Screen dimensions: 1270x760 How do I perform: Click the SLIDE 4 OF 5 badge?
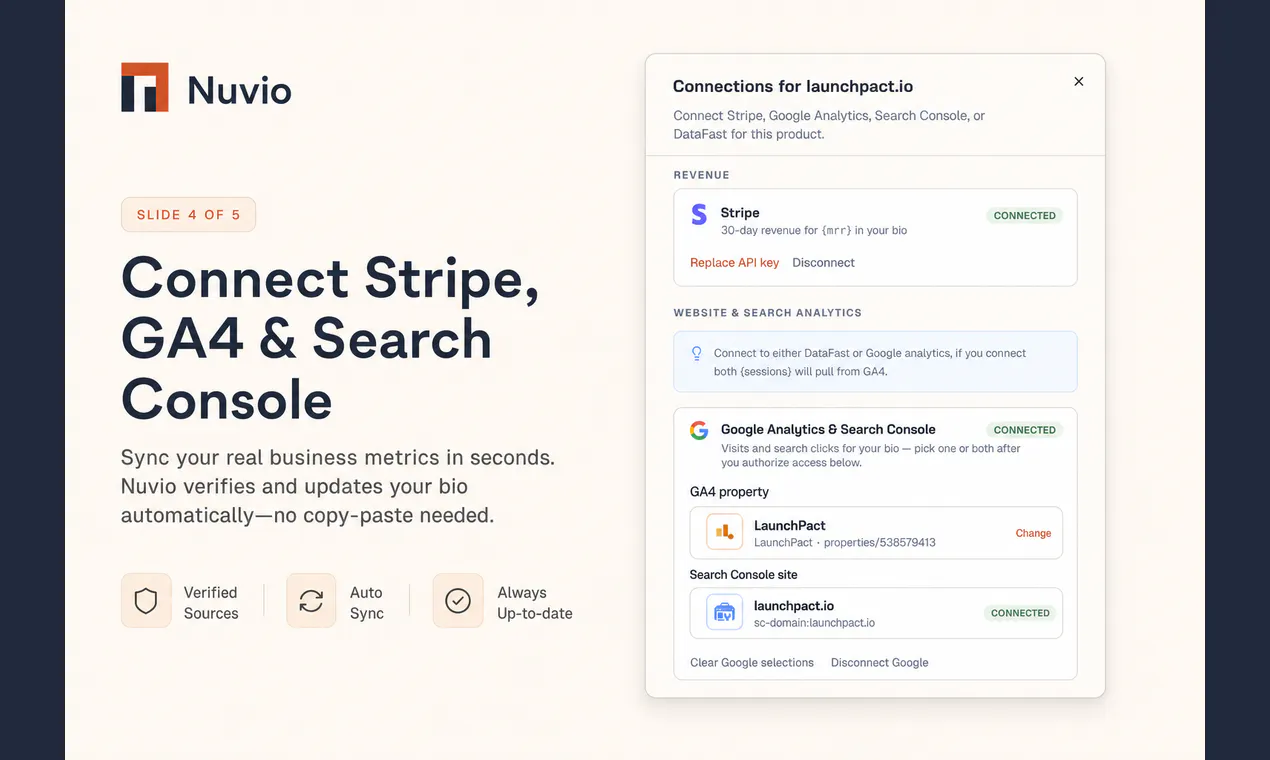(188, 215)
